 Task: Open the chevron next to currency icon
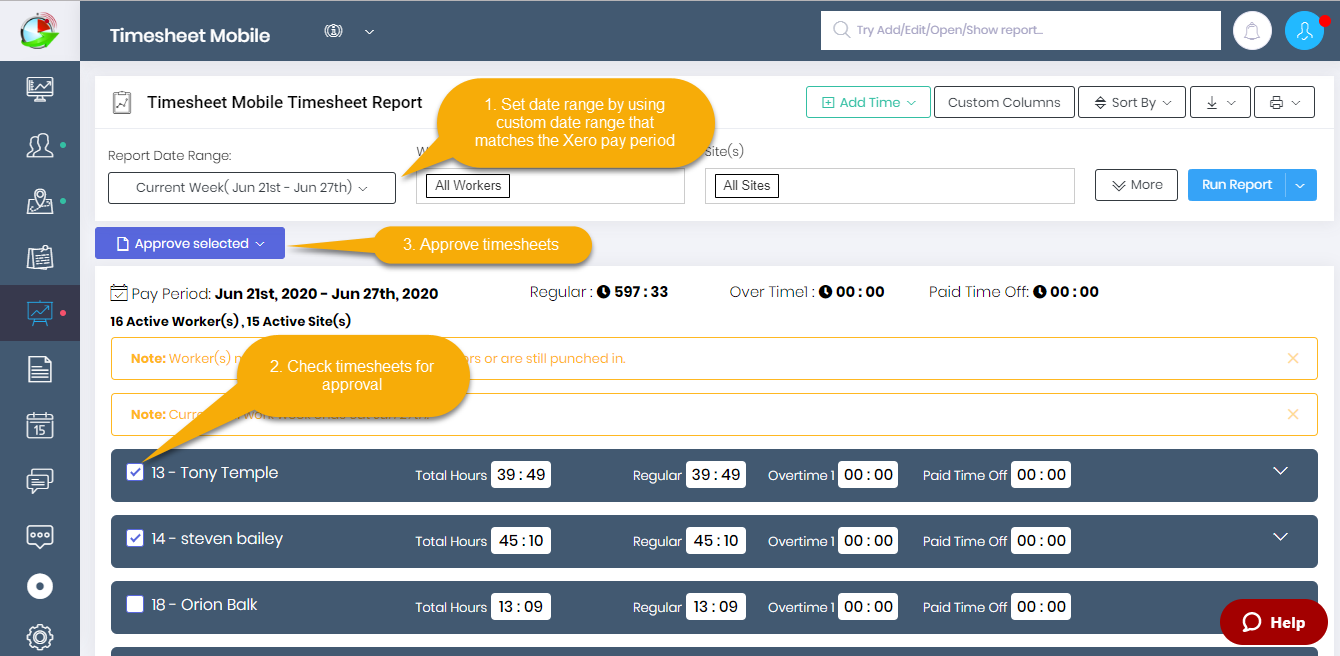pos(369,31)
